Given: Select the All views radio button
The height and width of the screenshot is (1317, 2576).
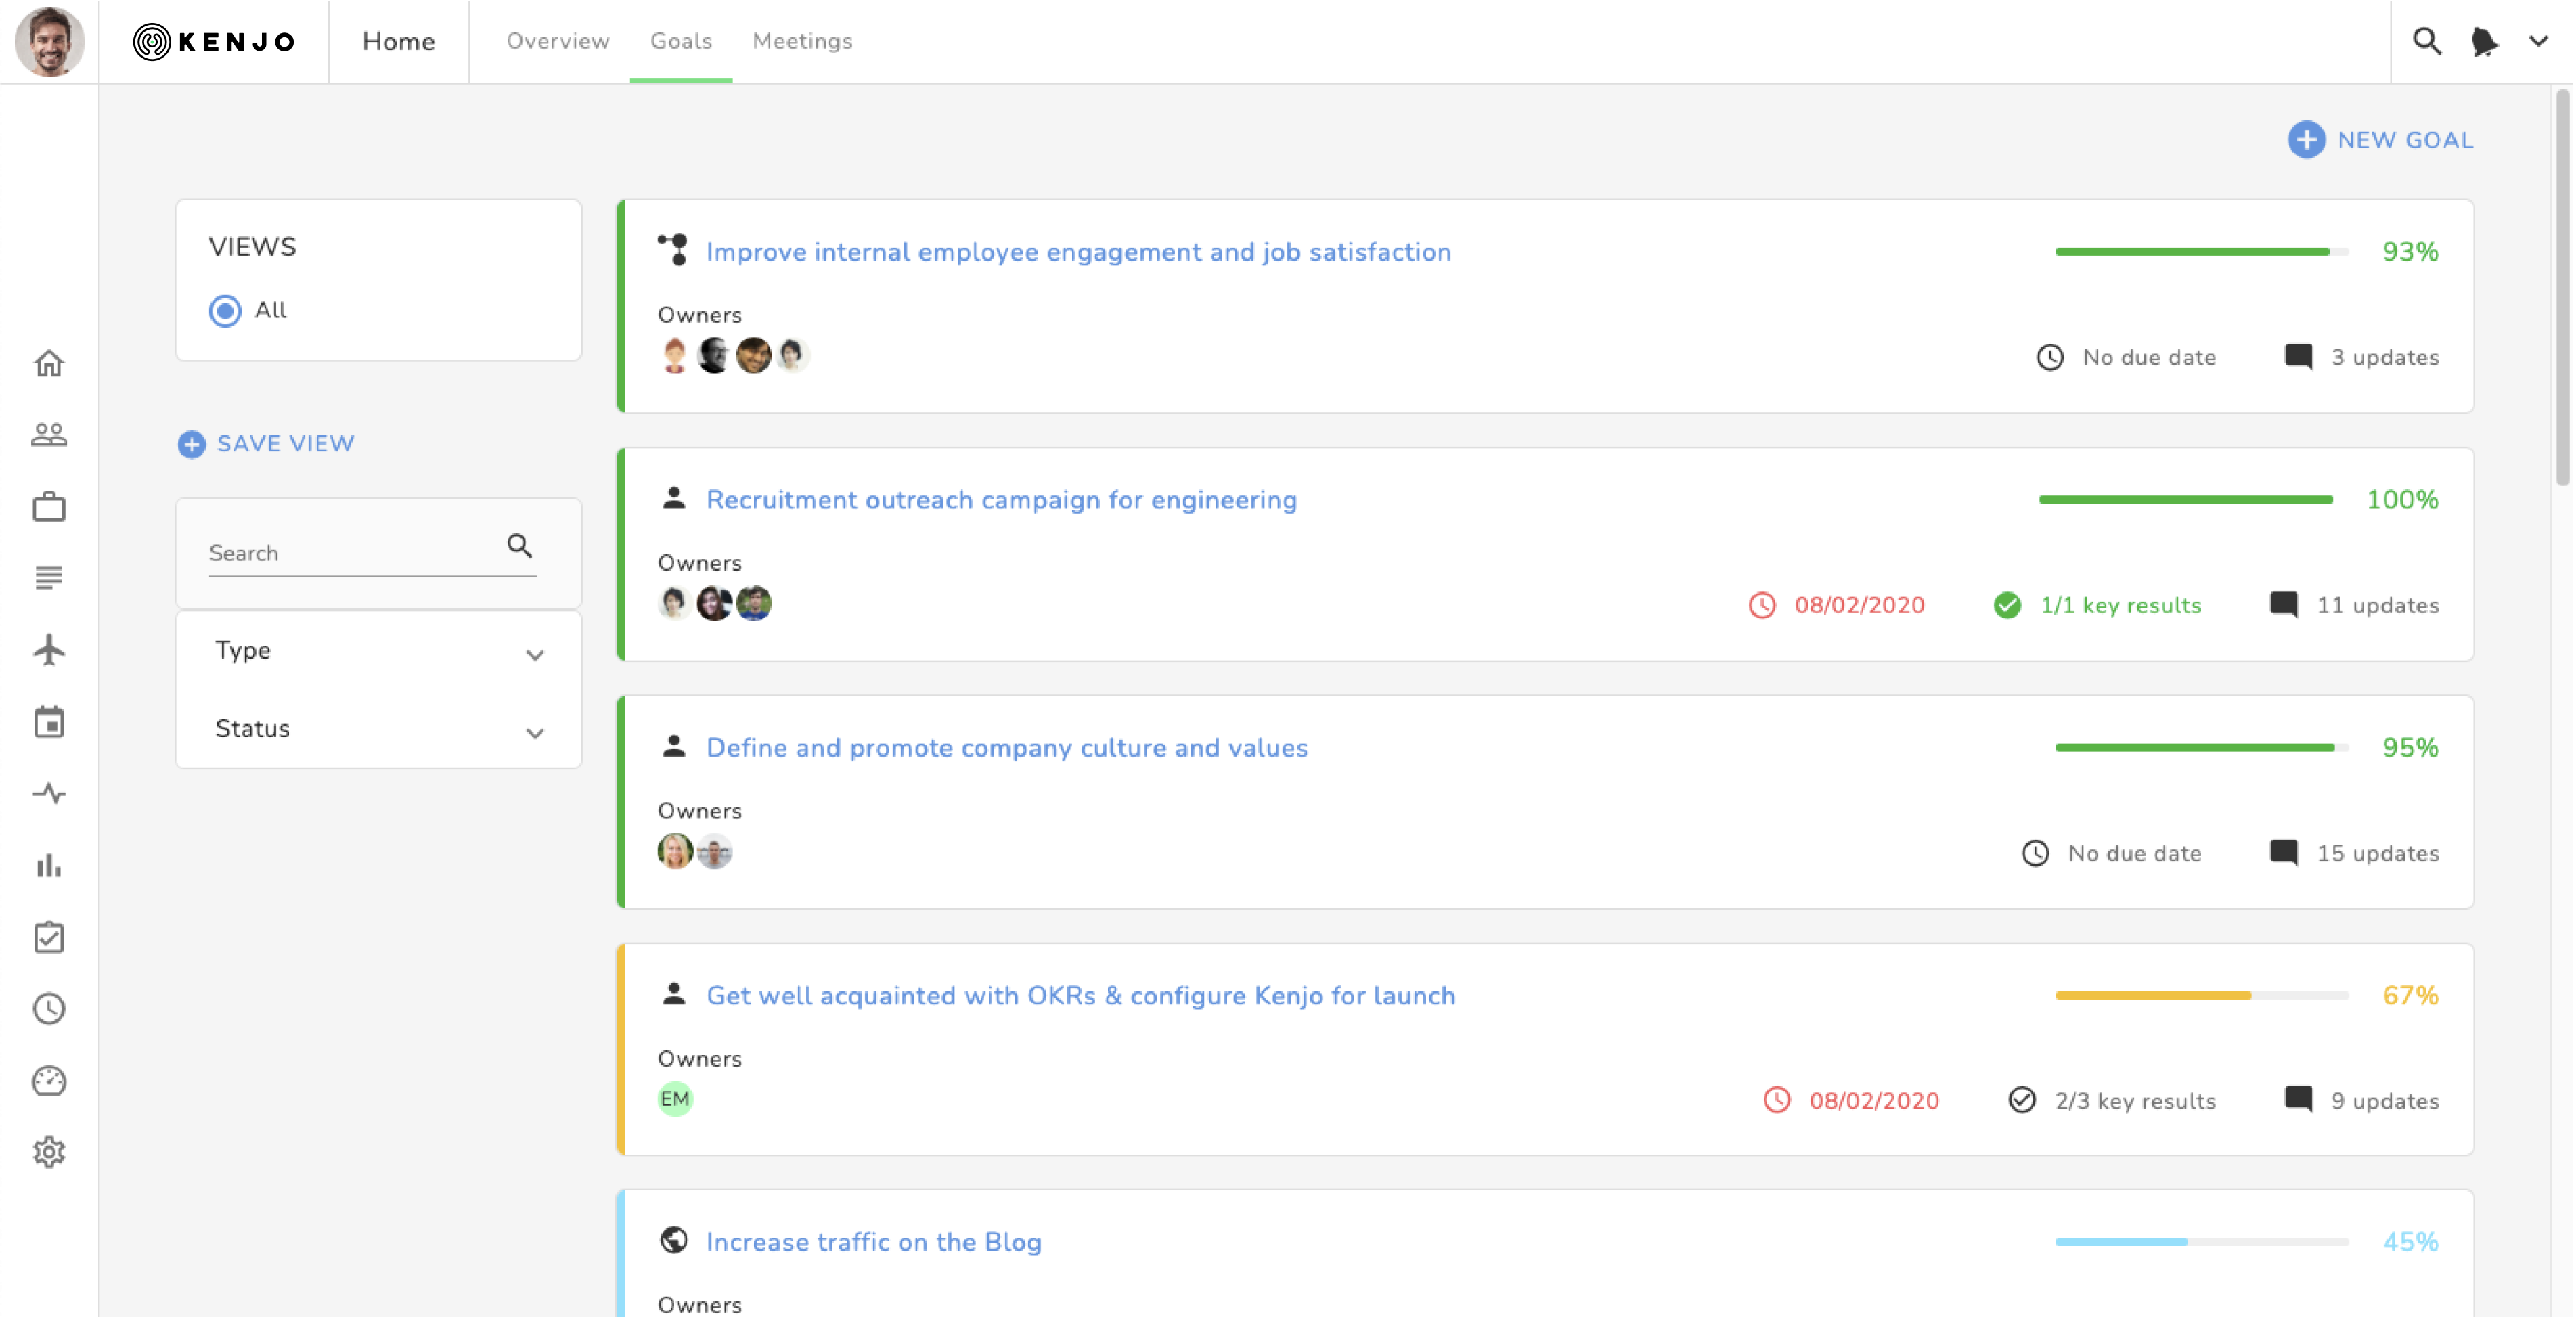Looking at the screenshot, I should (226, 311).
